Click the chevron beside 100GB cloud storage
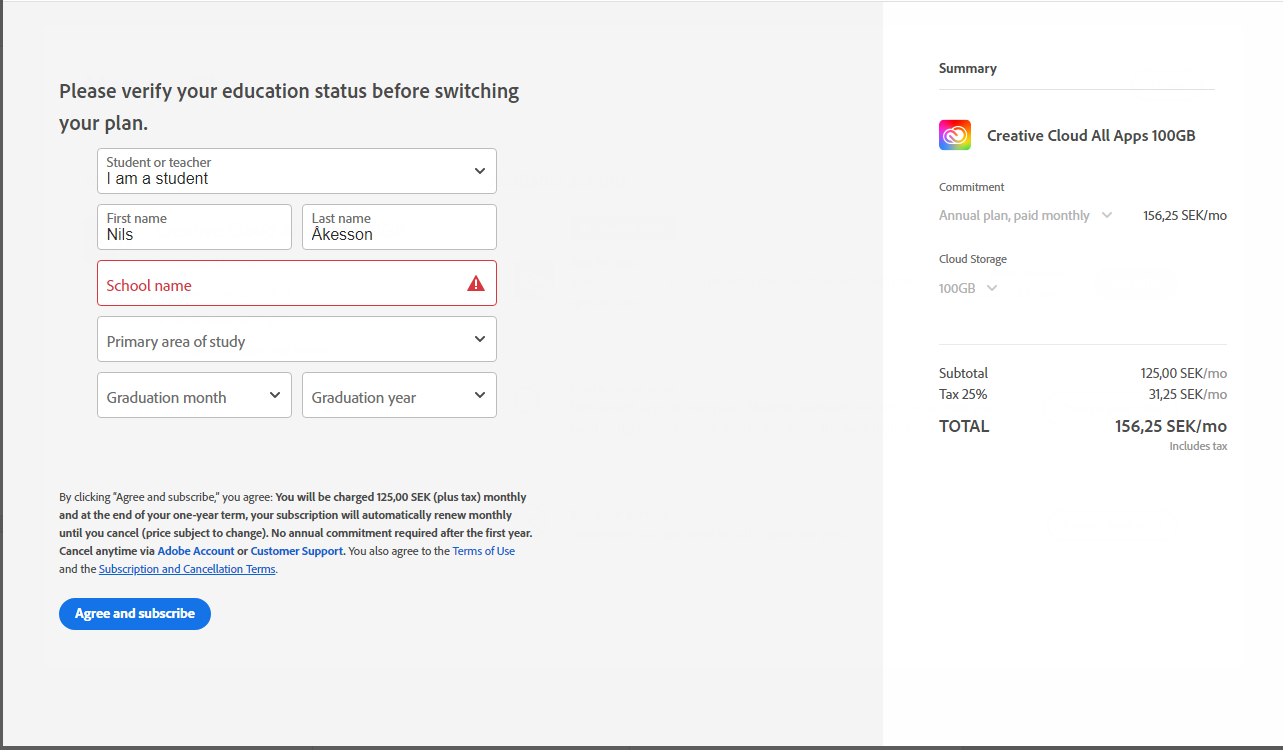 (994, 288)
